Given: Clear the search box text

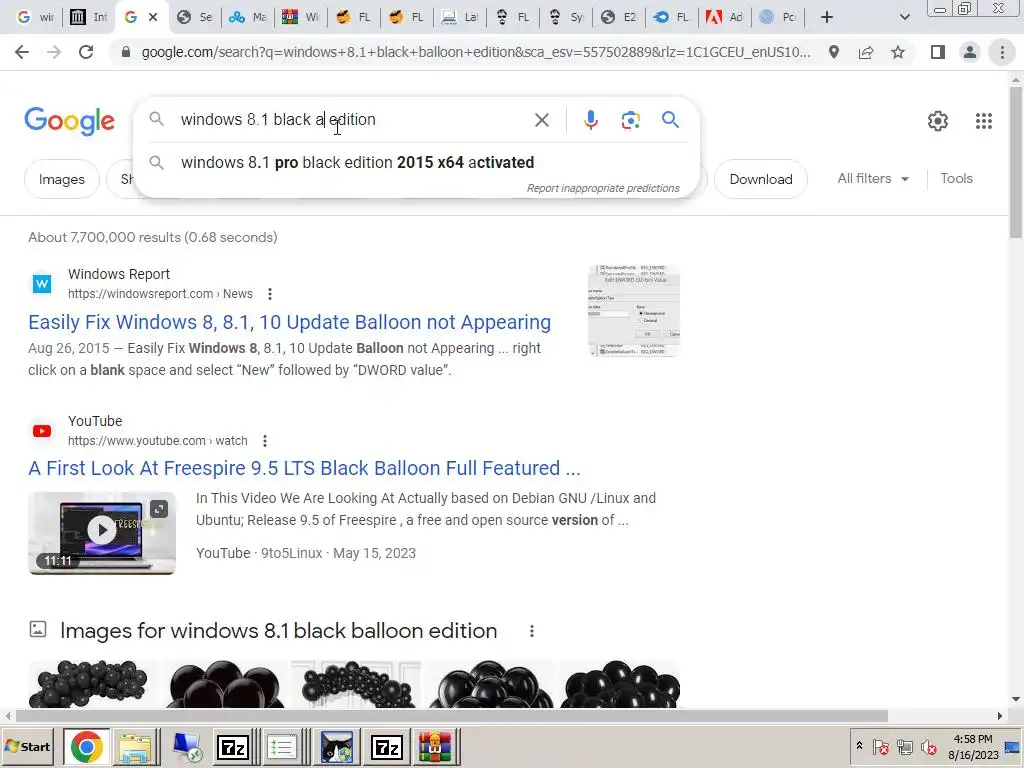Looking at the screenshot, I should coord(541,120).
